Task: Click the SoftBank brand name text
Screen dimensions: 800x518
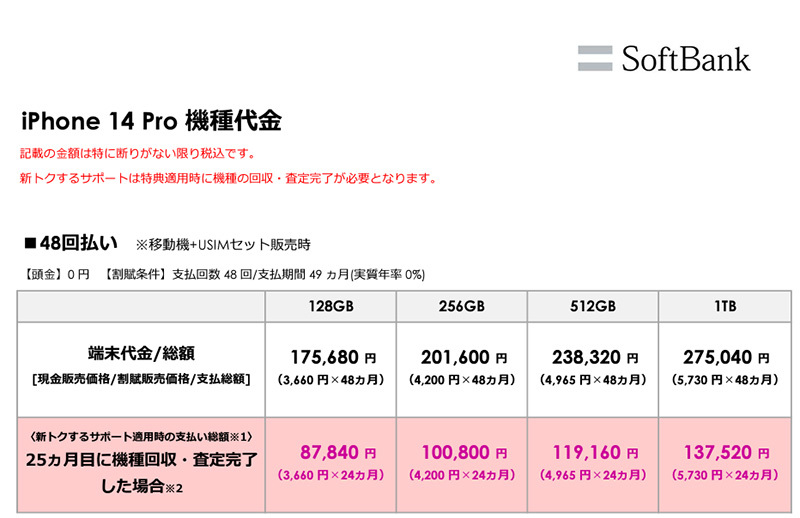Action: tap(684, 58)
